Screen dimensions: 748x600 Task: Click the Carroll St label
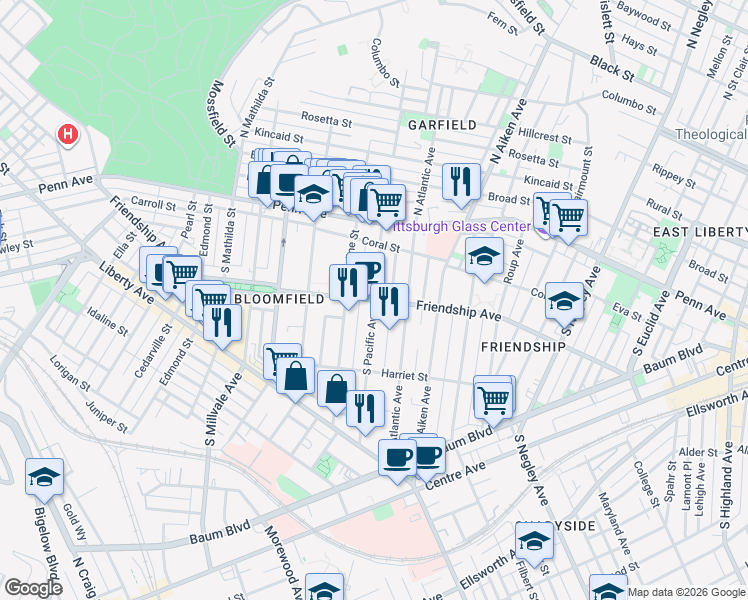click(x=154, y=204)
